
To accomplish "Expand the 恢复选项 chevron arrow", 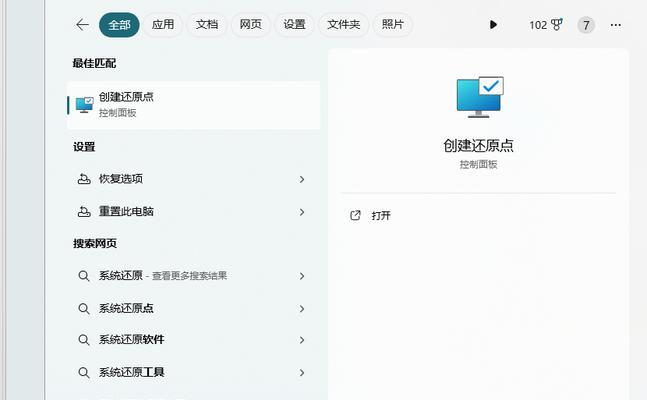I will point(302,179).
